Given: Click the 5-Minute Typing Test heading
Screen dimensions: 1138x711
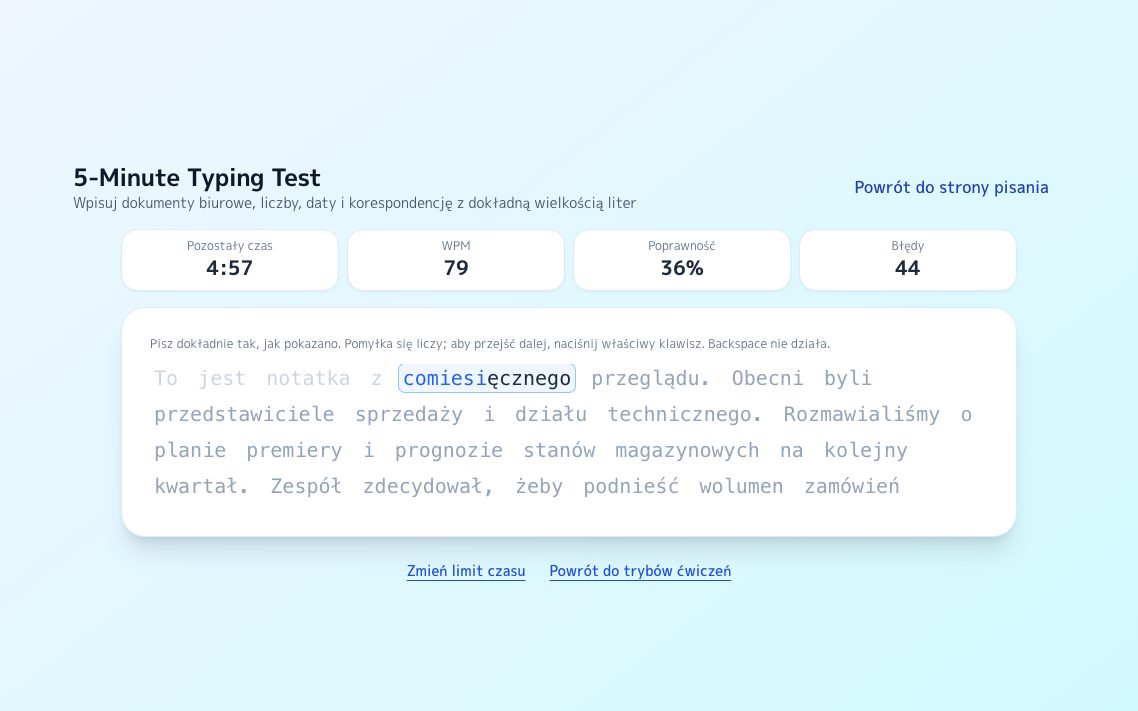Looking at the screenshot, I should 197,178.
